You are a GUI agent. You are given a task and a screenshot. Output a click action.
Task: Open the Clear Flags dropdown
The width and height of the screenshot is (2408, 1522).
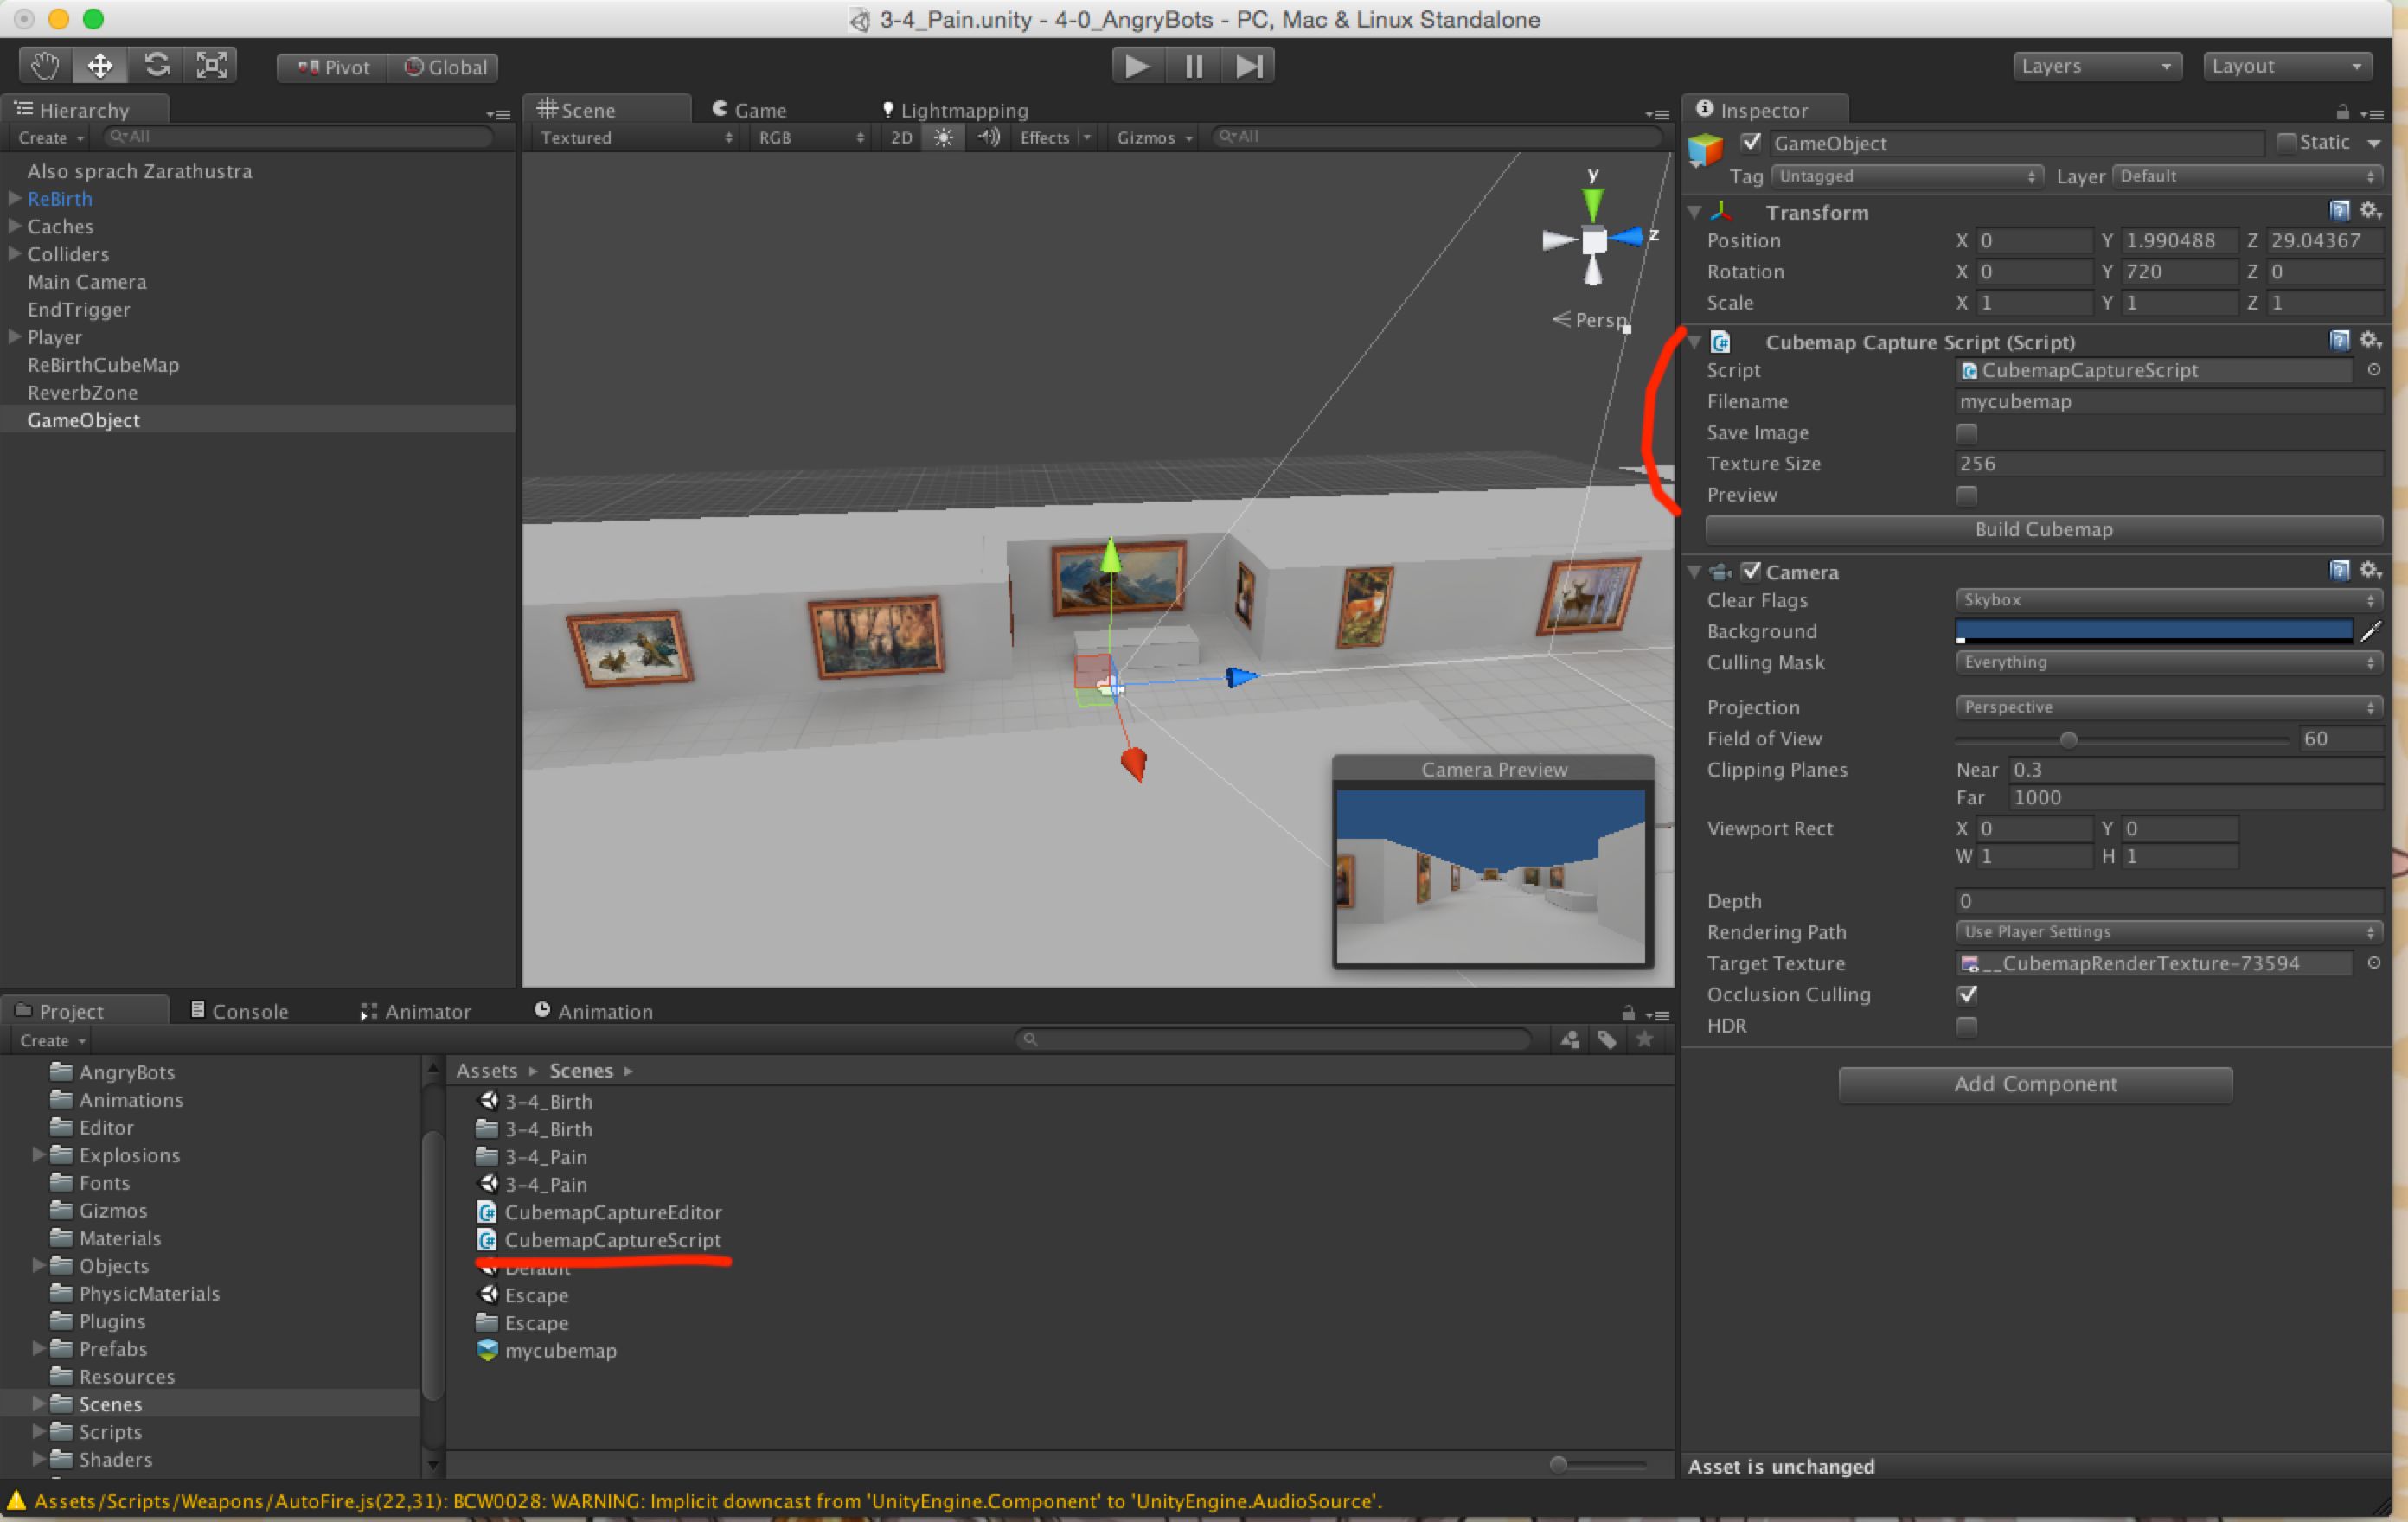click(2167, 600)
